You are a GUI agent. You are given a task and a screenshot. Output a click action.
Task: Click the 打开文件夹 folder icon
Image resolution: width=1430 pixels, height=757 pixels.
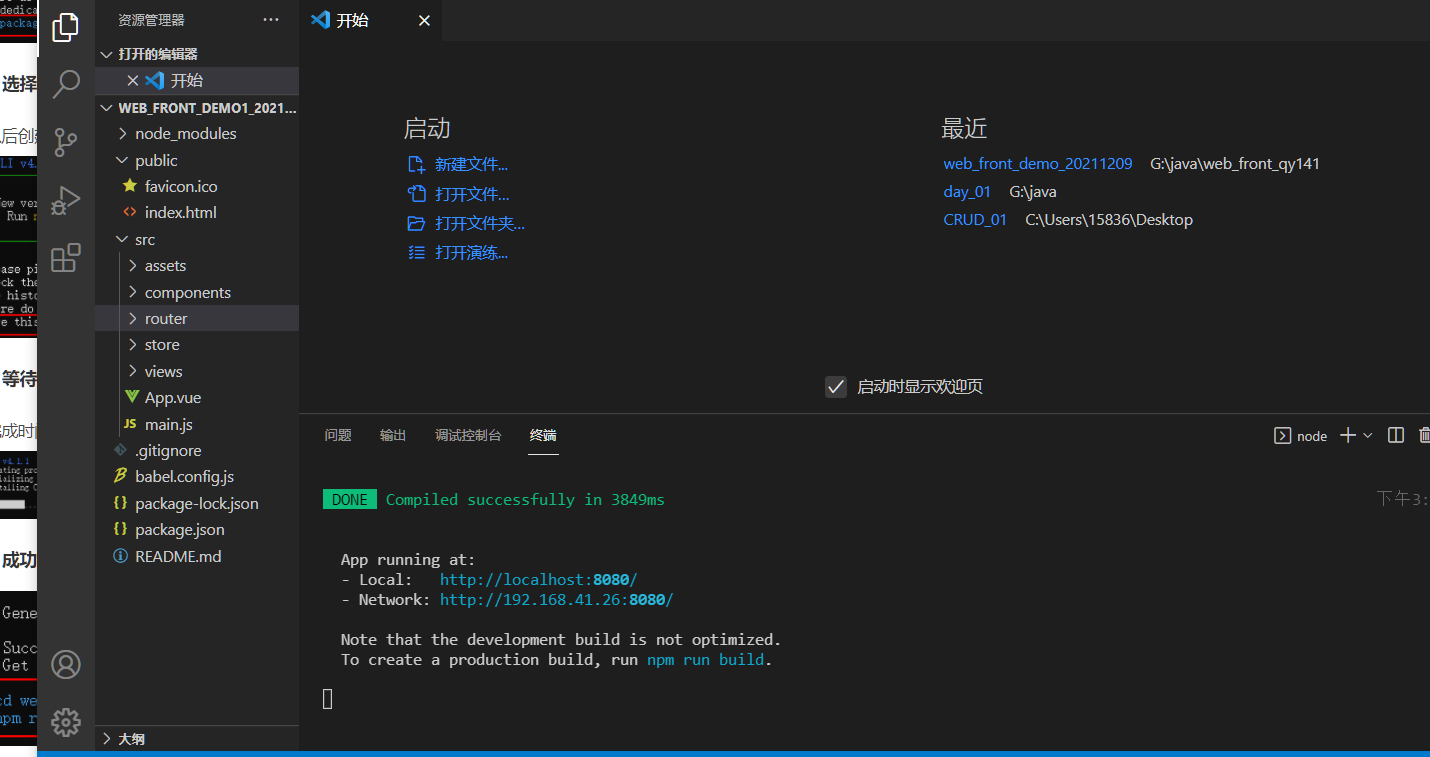(416, 223)
